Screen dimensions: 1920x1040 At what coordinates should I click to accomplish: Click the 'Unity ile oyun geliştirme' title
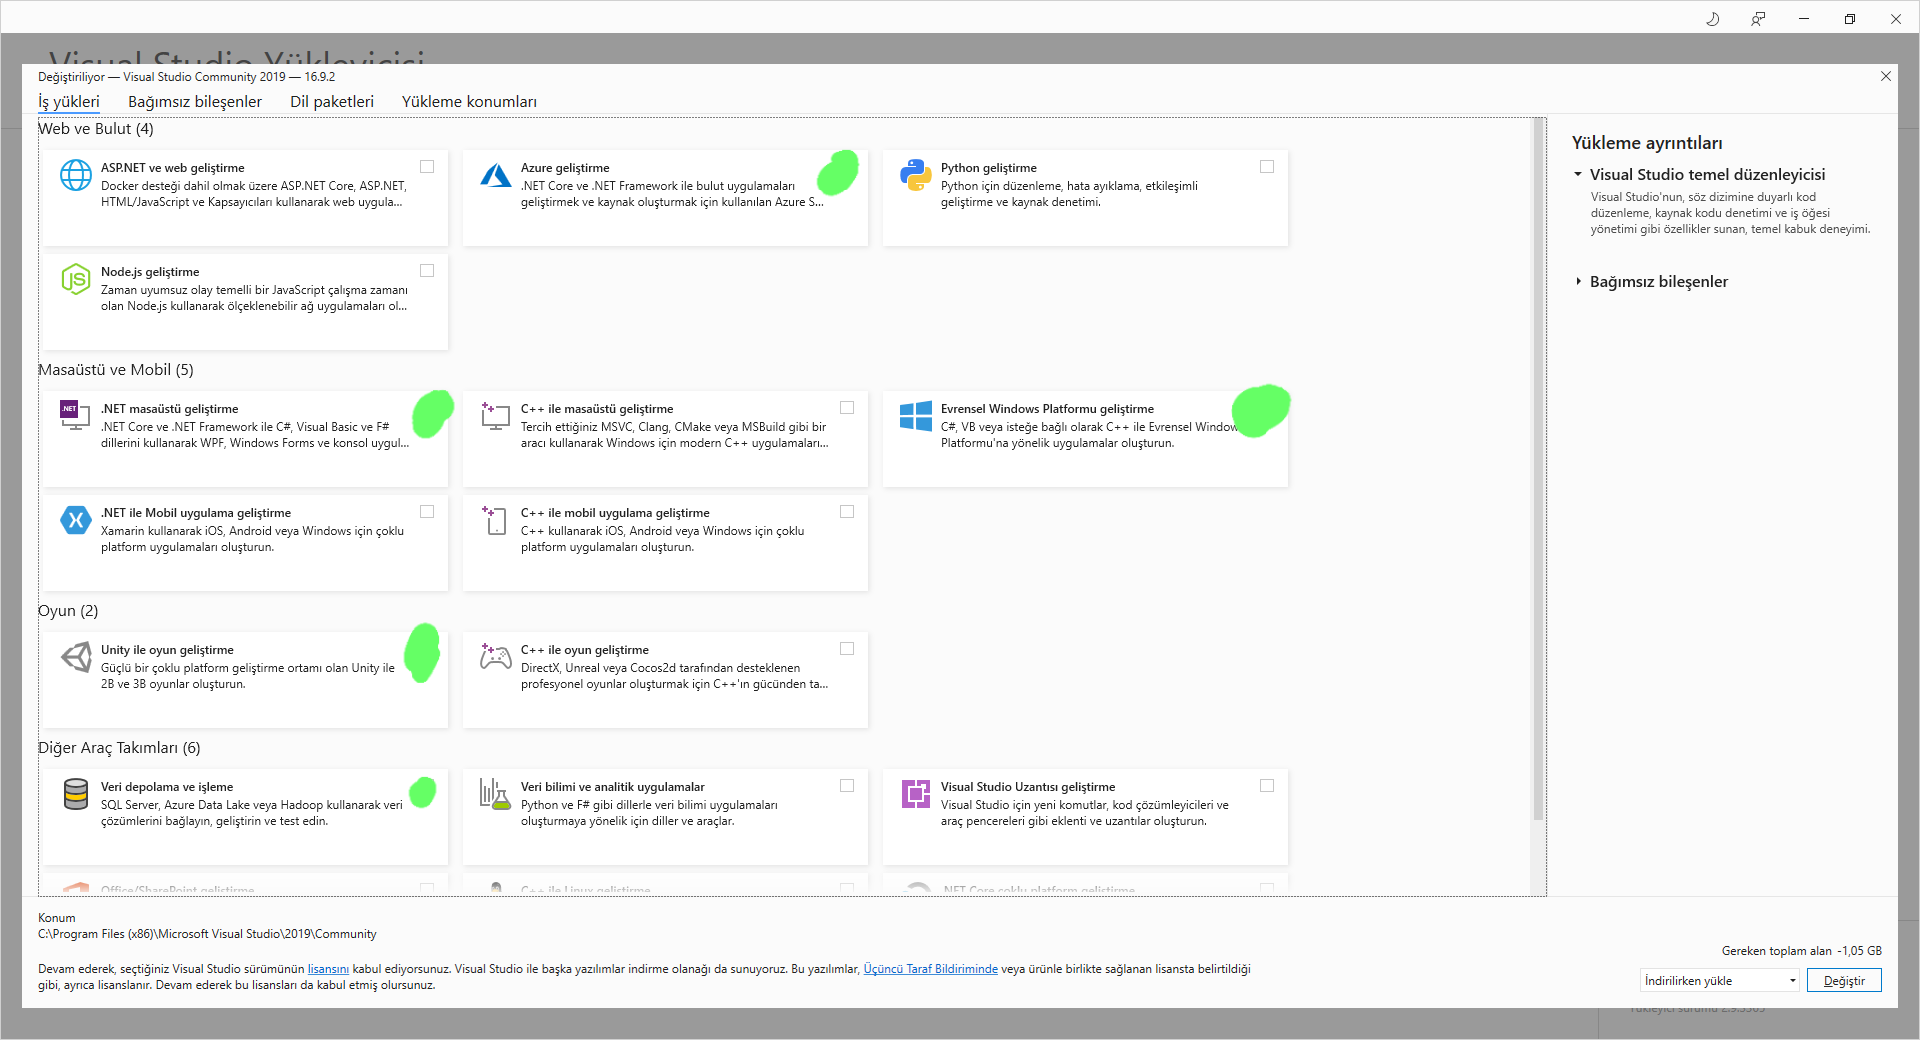click(x=167, y=650)
